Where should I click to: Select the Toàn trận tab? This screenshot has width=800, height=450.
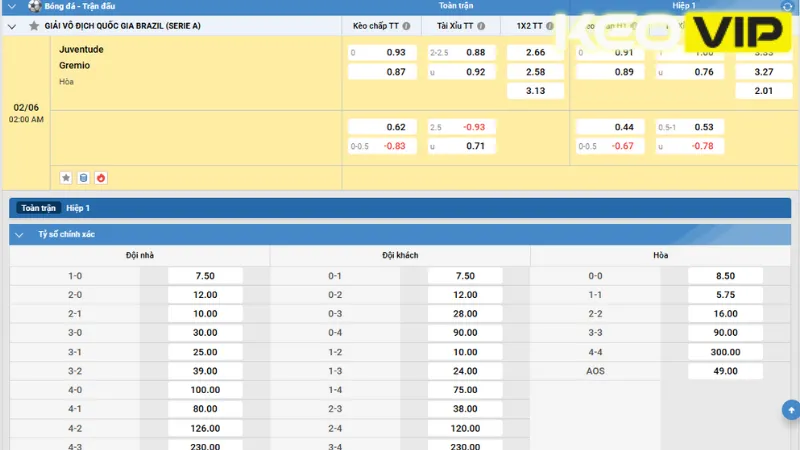(38, 208)
